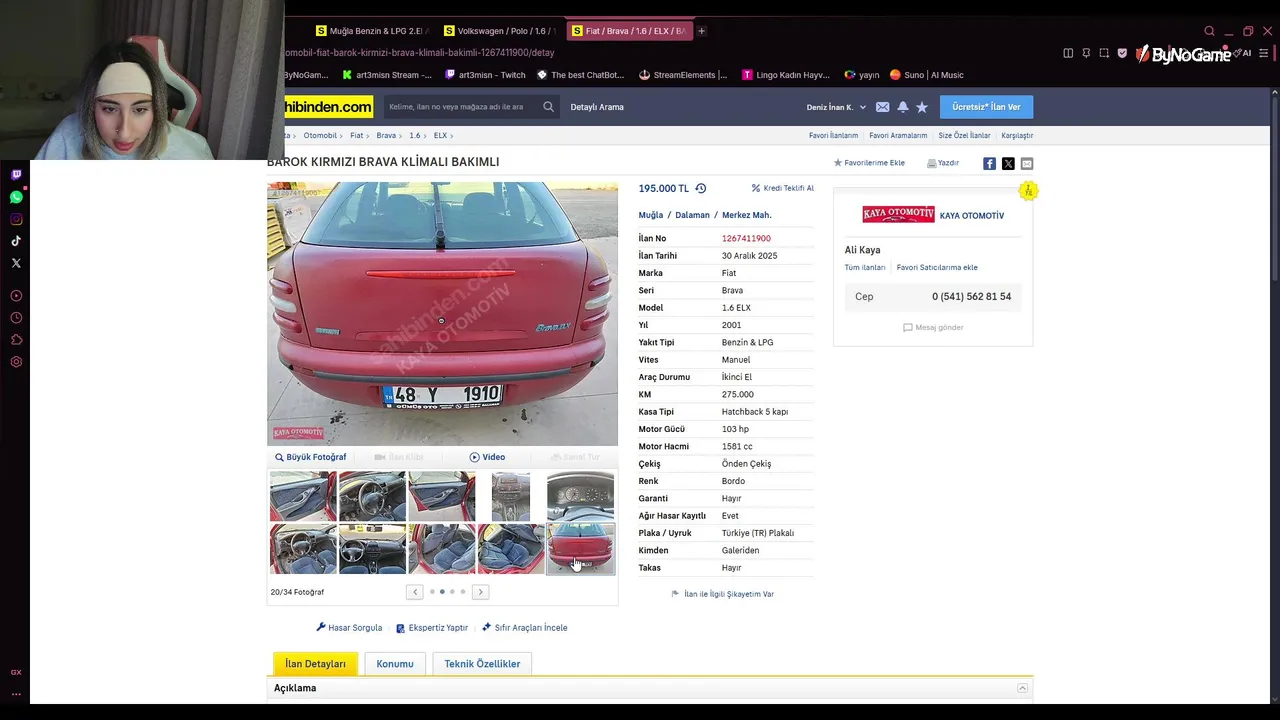The height and width of the screenshot is (720, 1280).
Task: Open the sidebar player icon
Action: (x=16, y=296)
